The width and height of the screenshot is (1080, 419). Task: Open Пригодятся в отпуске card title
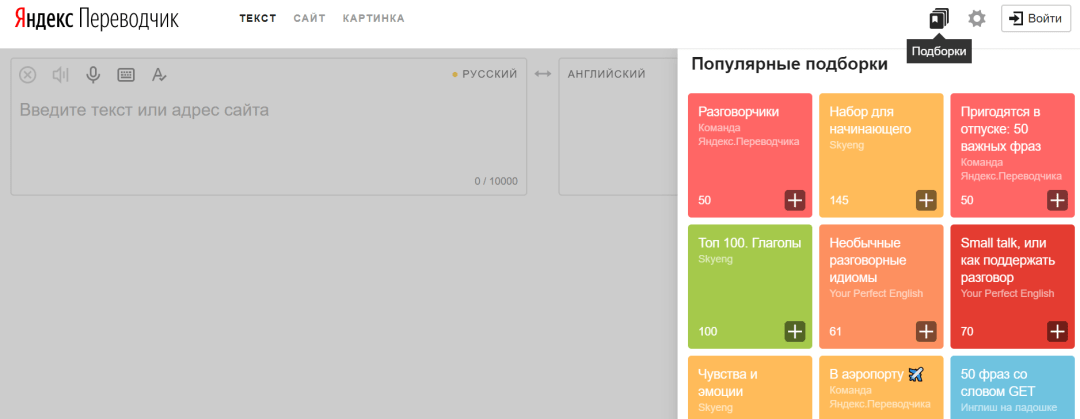(1001, 129)
